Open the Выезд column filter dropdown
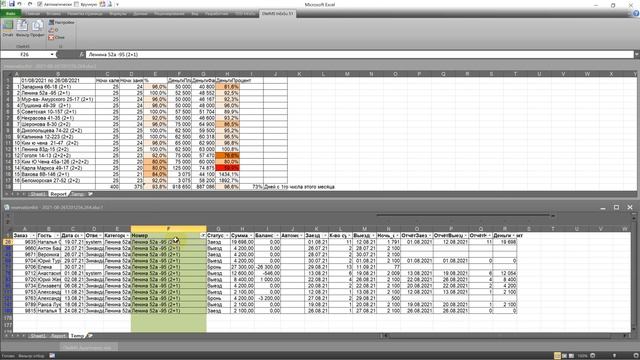Image resolution: width=640 pixels, height=360 pixels. click(373, 236)
